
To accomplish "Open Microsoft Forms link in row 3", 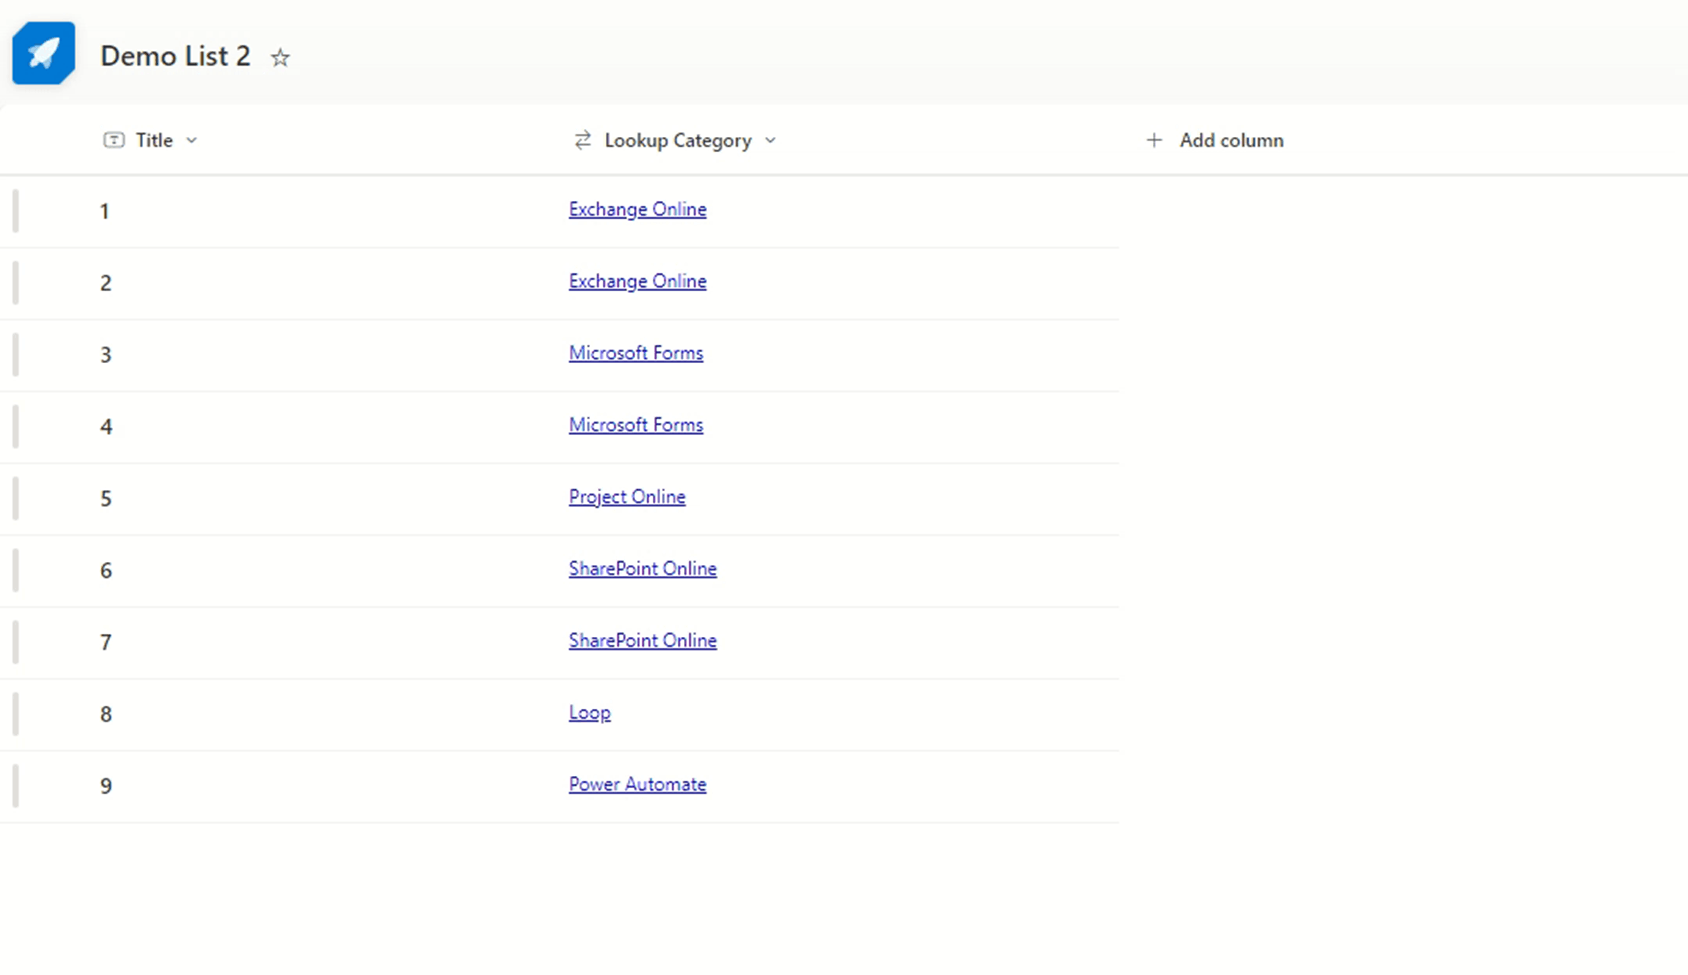I will pyautogui.click(x=636, y=353).
